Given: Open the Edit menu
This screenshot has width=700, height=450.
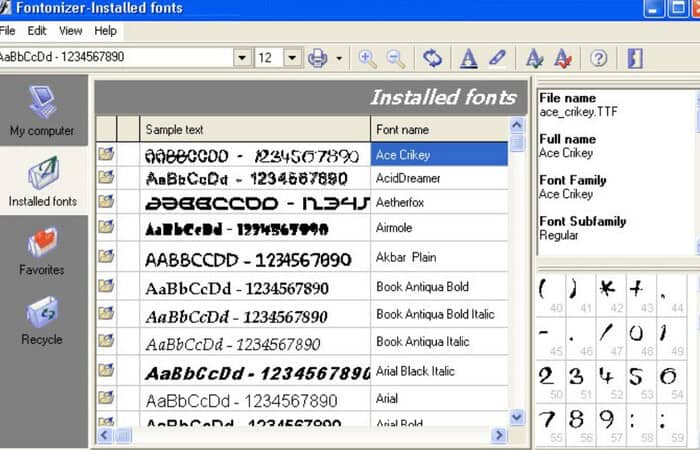Looking at the screenshot, I should tap(37, 31).
